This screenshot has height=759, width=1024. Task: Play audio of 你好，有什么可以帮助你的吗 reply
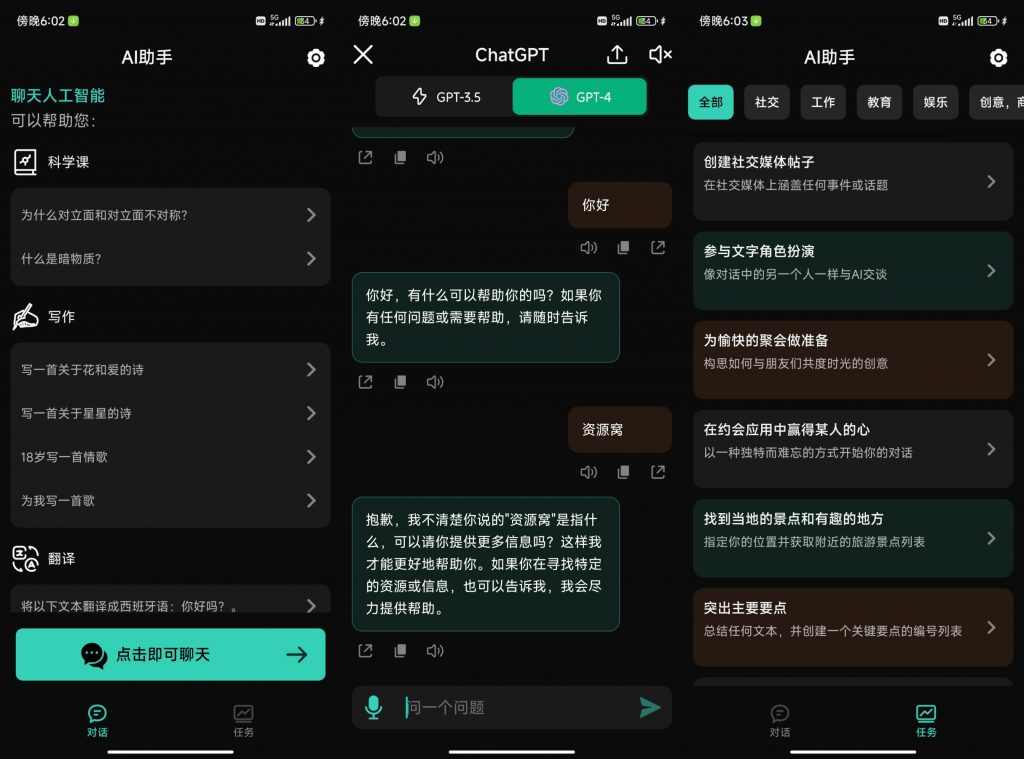pos(435,382)
